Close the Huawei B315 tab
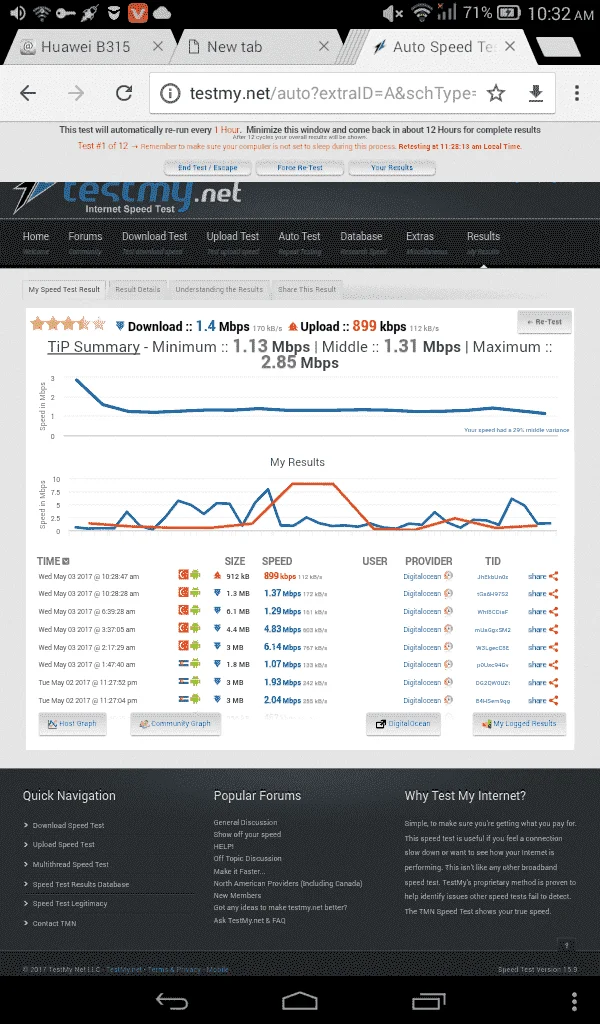Screen dimensions: 600x1024 point(158,46)
